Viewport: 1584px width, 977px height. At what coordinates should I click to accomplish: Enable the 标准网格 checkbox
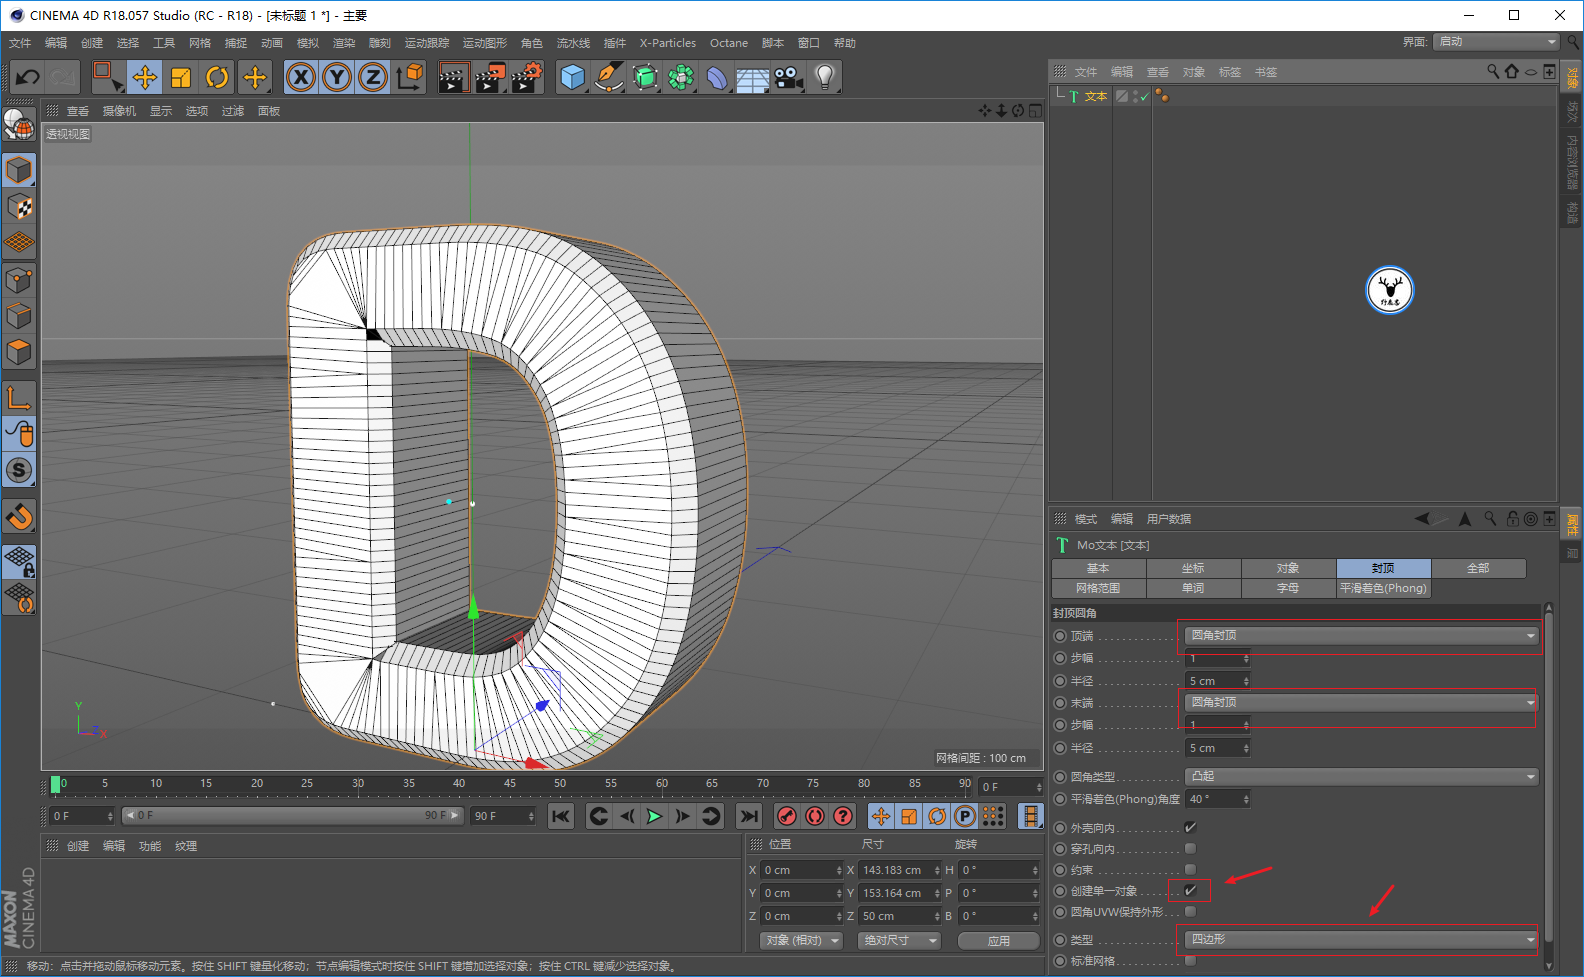(1190, 960)
